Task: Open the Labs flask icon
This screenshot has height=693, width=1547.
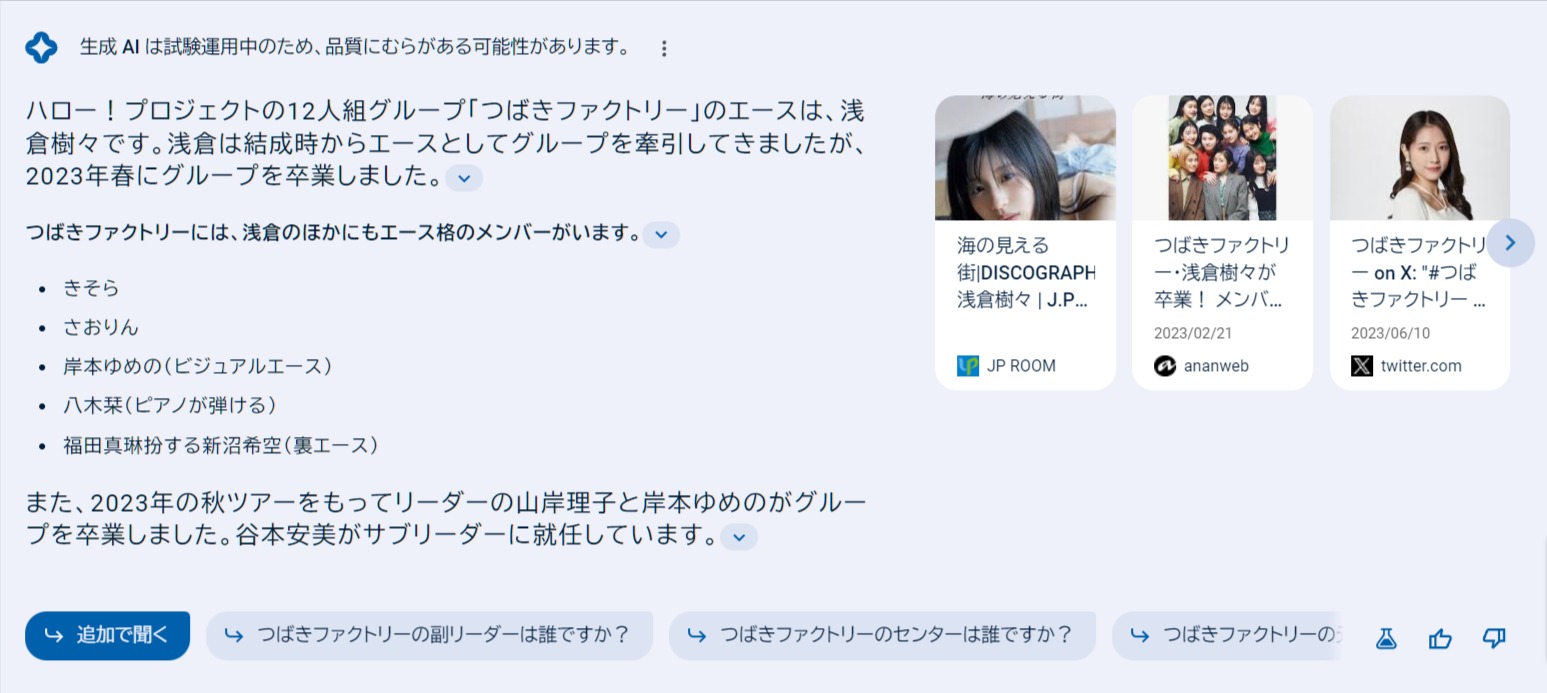Action: point(1385,638)
